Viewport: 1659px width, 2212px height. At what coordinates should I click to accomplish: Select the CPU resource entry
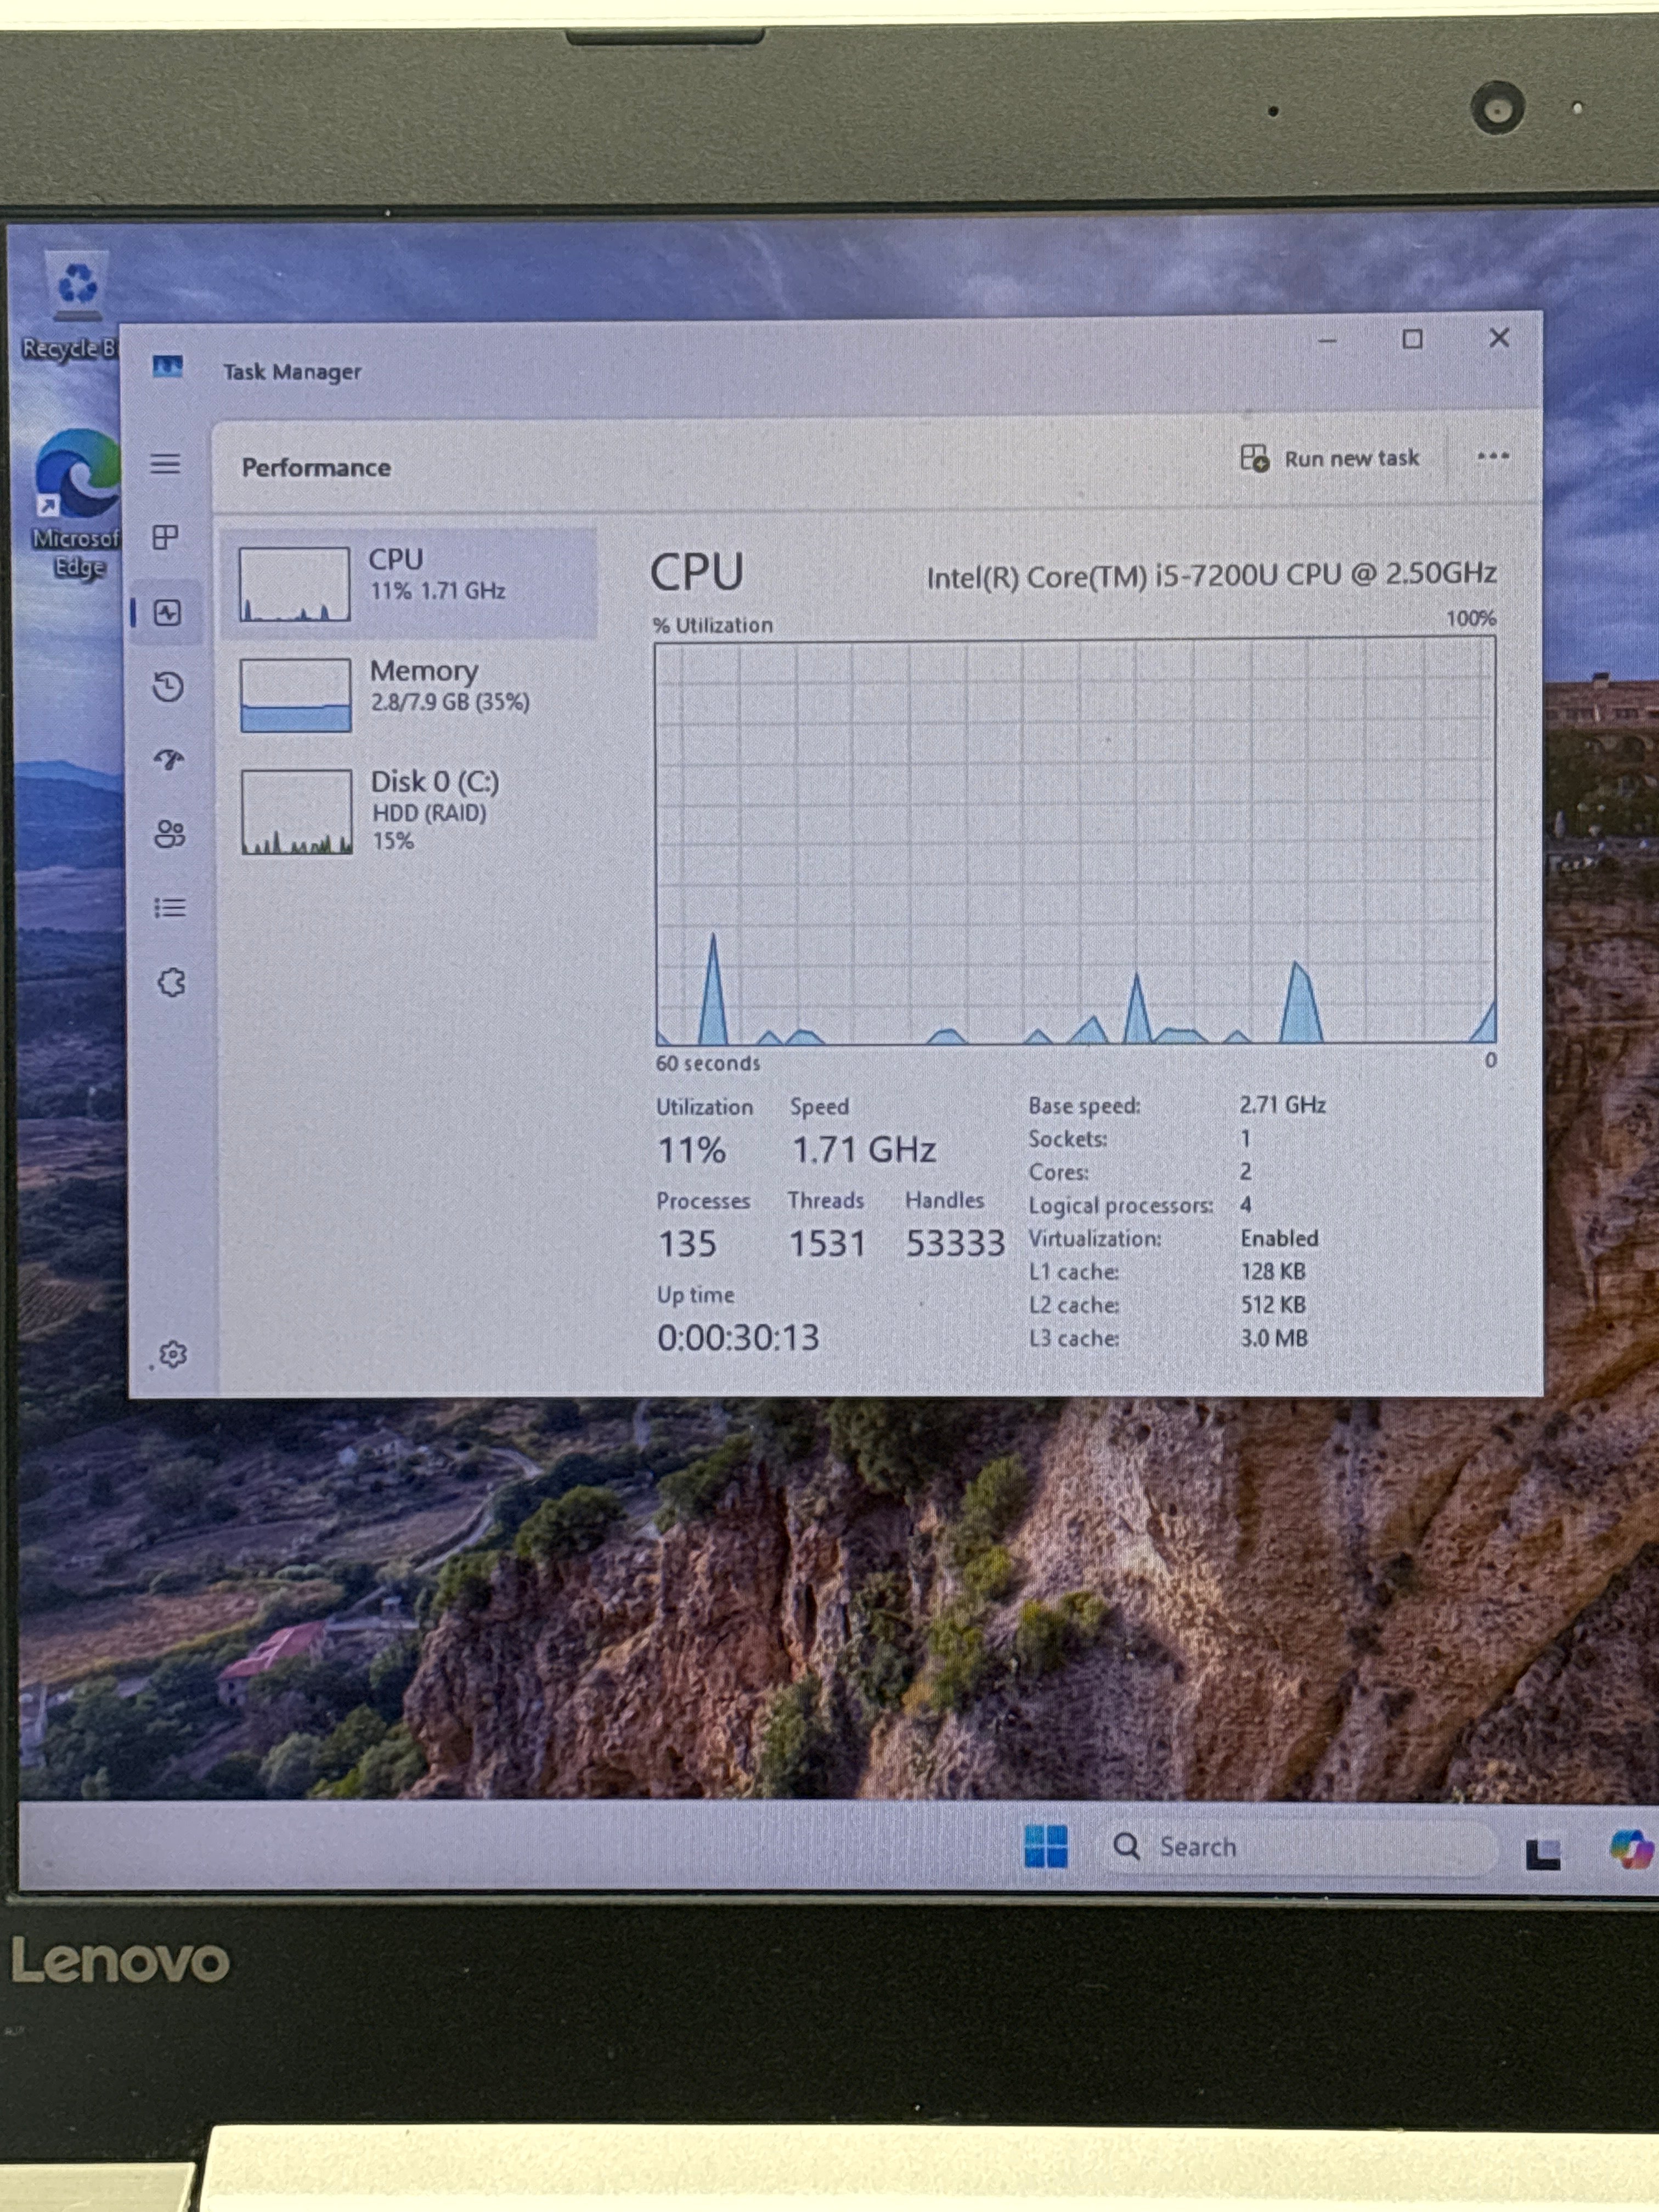coord(408,584)
